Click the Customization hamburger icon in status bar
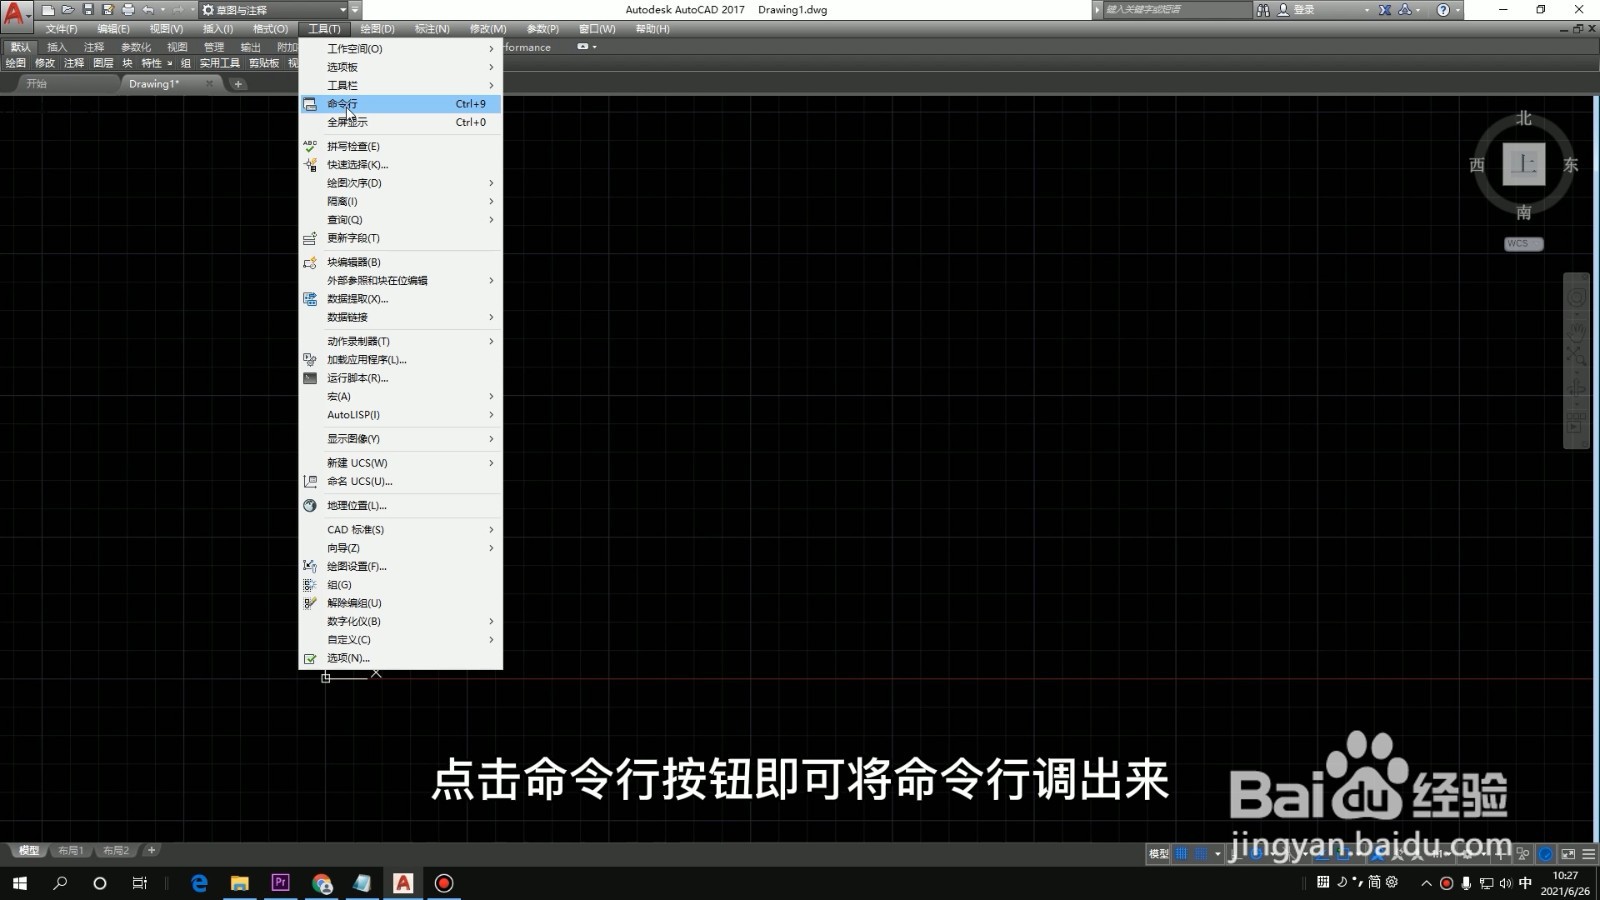1600x900 pixels. coord(1589,854)
